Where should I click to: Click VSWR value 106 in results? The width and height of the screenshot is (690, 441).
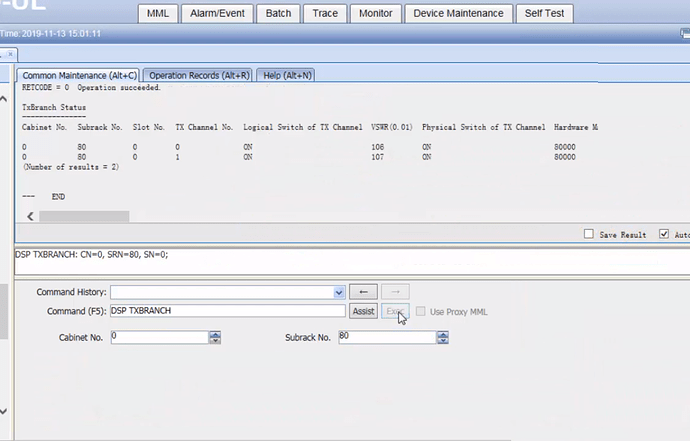pyautogui.click(x=378, y=147)
